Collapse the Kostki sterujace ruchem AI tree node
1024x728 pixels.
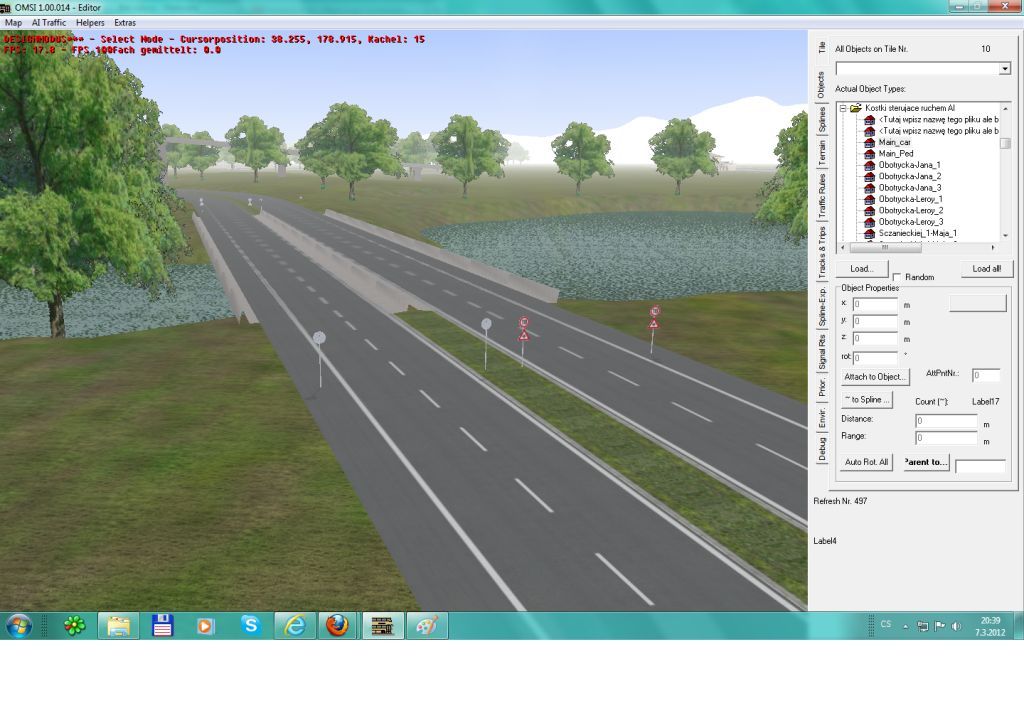pyautogui.click(x=843, y=108)
